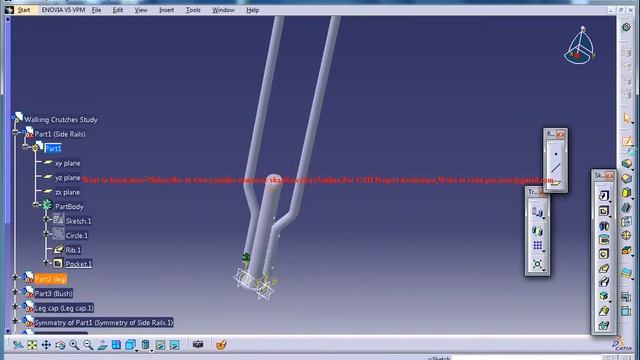Click the Shading render style cylinder icon
Screen dimensions: 640x360
click(x=145, y=345)
